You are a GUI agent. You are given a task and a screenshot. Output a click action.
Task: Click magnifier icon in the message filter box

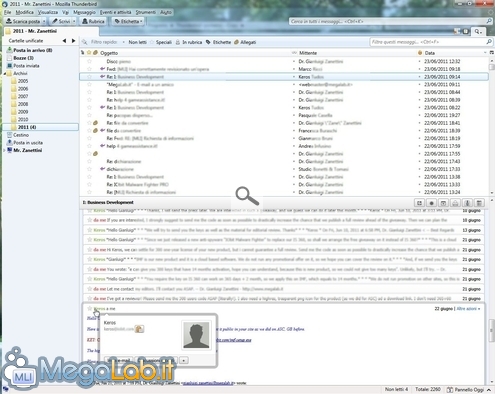(489, 42)
